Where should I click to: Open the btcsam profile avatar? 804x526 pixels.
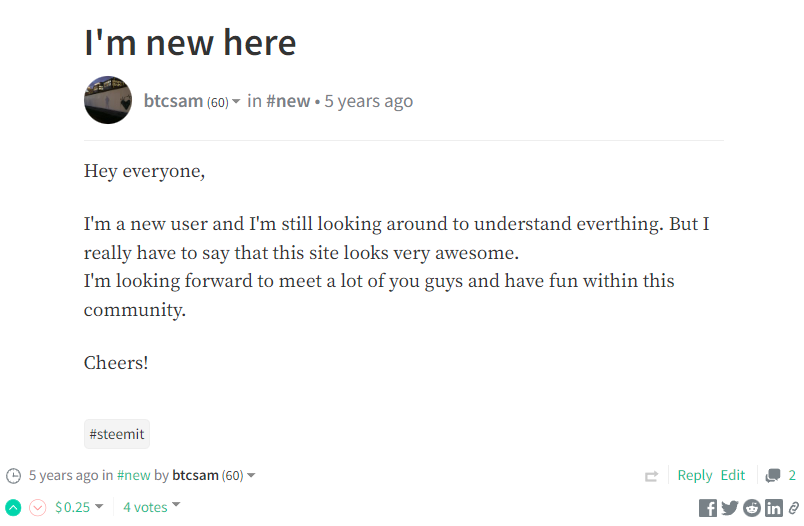pyautogui.click(x=108, y=100)
